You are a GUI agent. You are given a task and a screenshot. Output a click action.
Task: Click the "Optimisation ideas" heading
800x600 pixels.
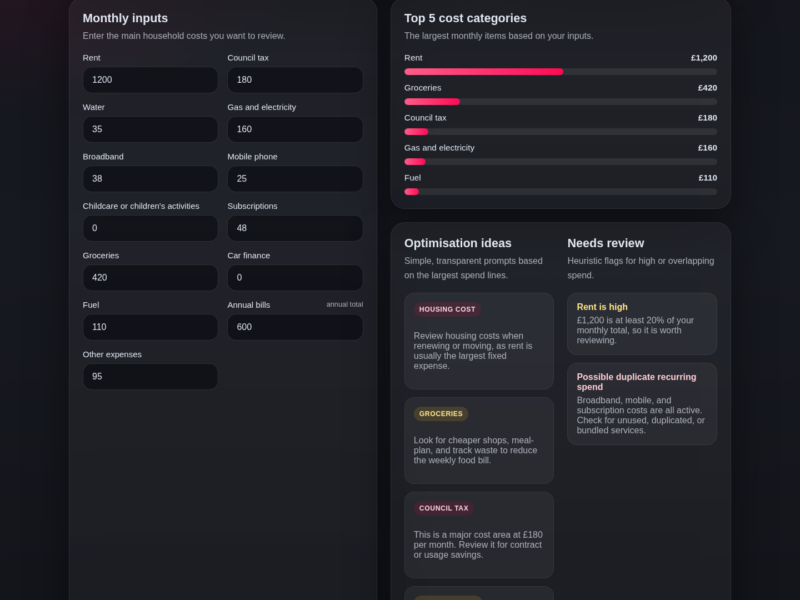(458, 243)
